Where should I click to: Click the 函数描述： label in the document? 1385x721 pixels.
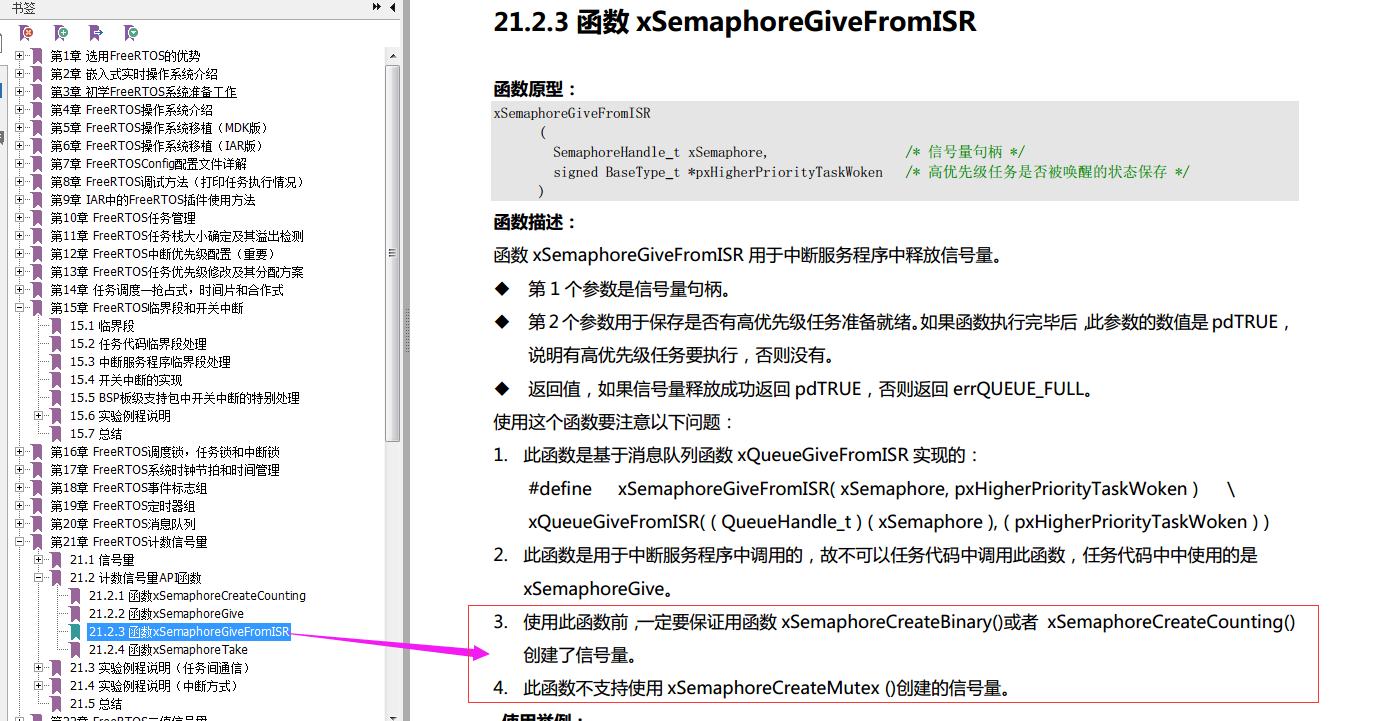click(536, 222)
